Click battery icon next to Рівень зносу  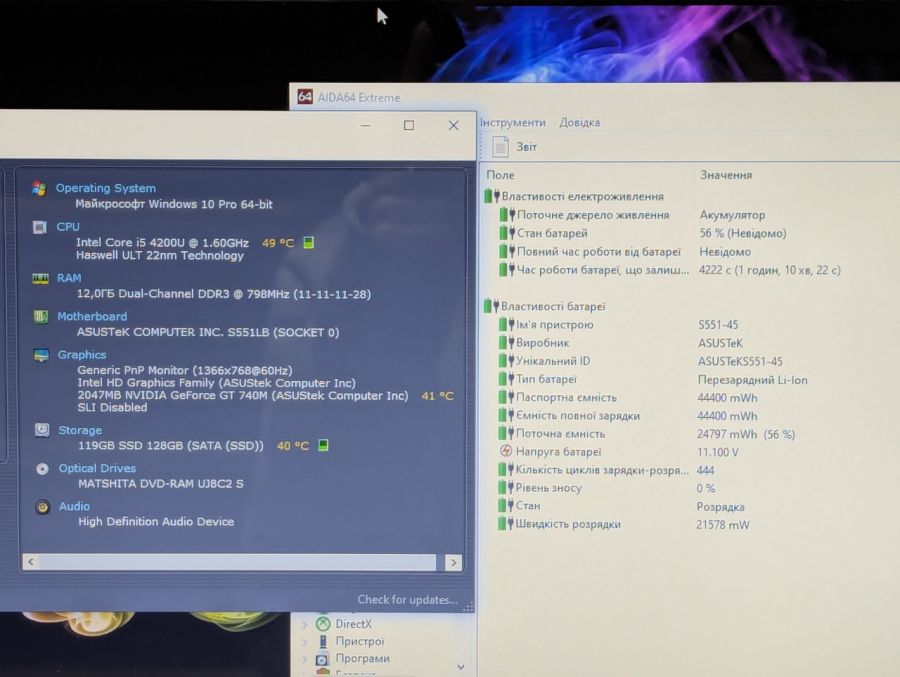tap(506, 488)
